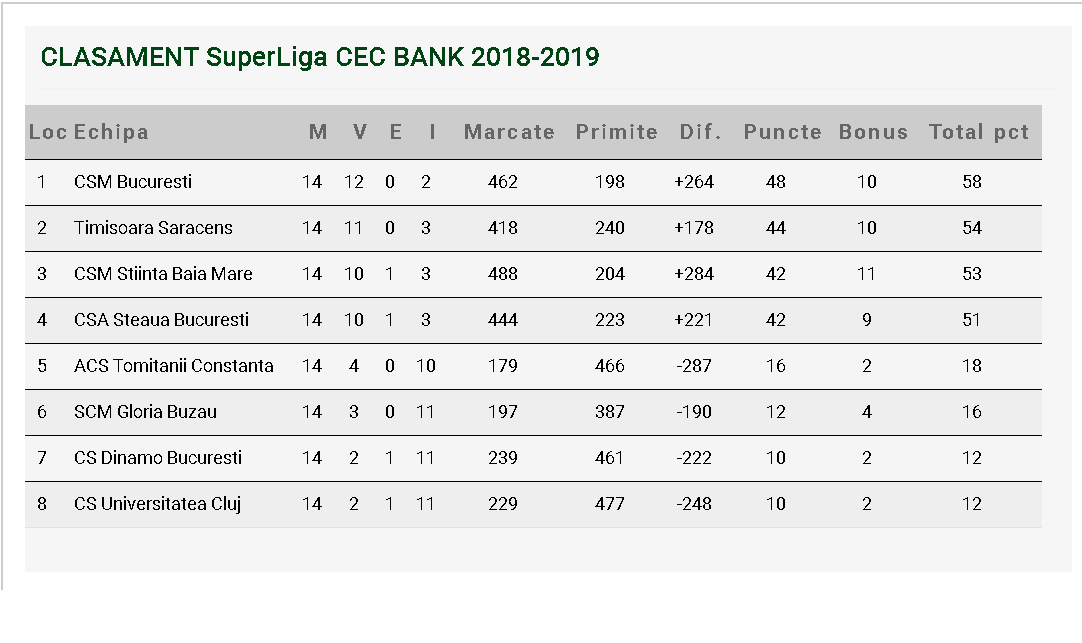Click CSM Stiinta Baia Mare team
Viewport: 1082px width, 643px height.
[x=163, y=274]
